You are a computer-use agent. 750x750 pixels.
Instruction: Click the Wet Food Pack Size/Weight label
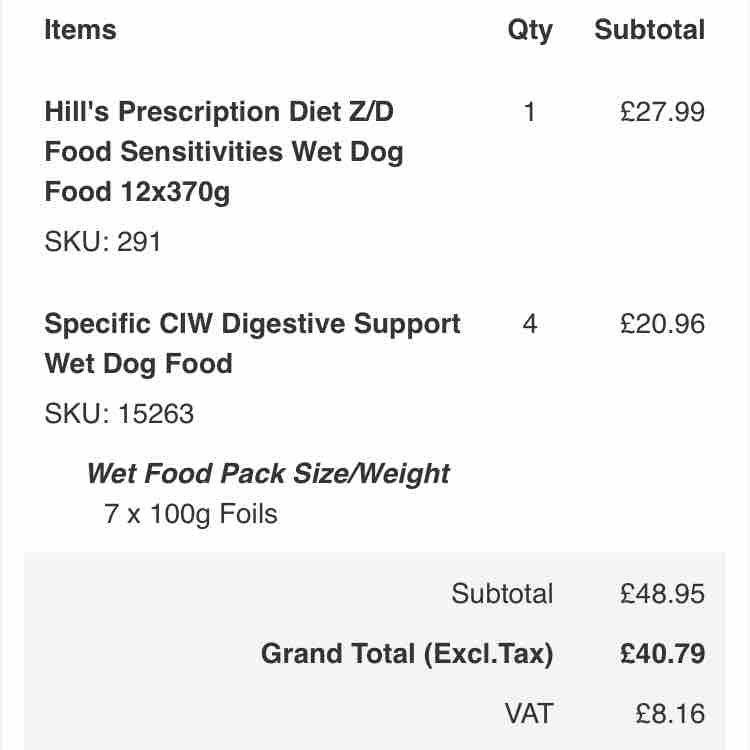pyautogui.click(x=268, y=474)
